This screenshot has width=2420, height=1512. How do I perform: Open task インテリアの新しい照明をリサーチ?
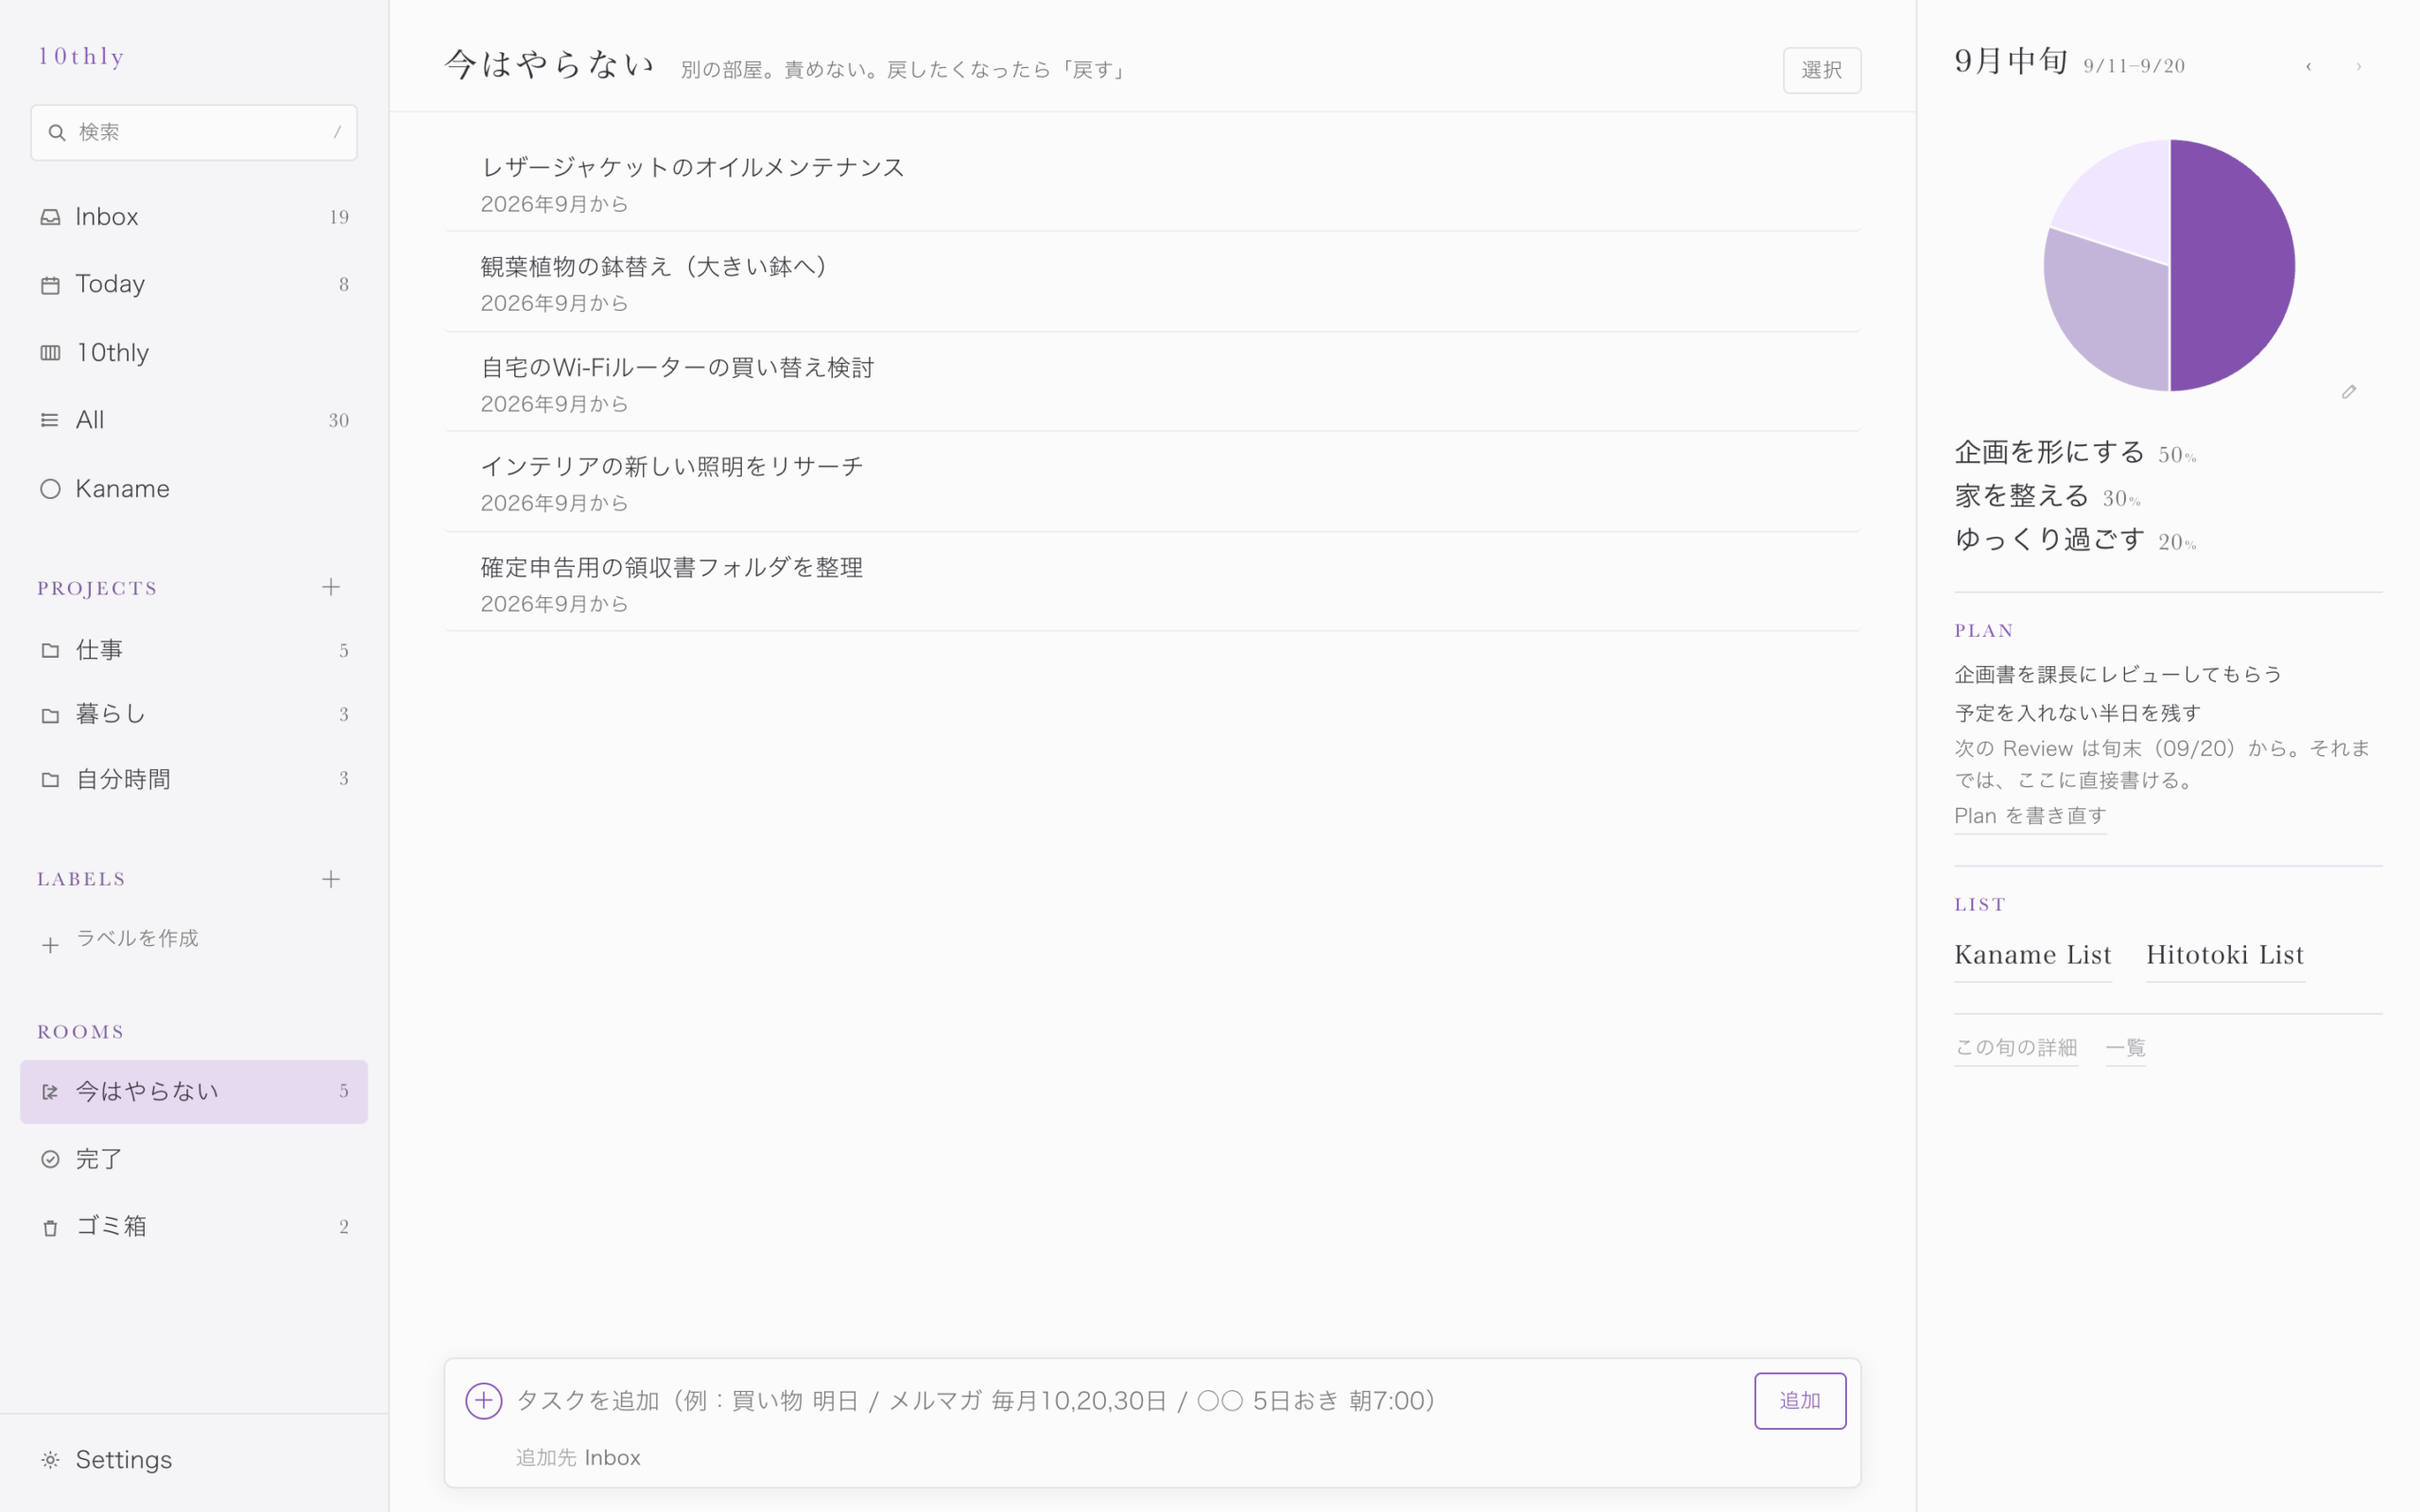pos(1152,483)
